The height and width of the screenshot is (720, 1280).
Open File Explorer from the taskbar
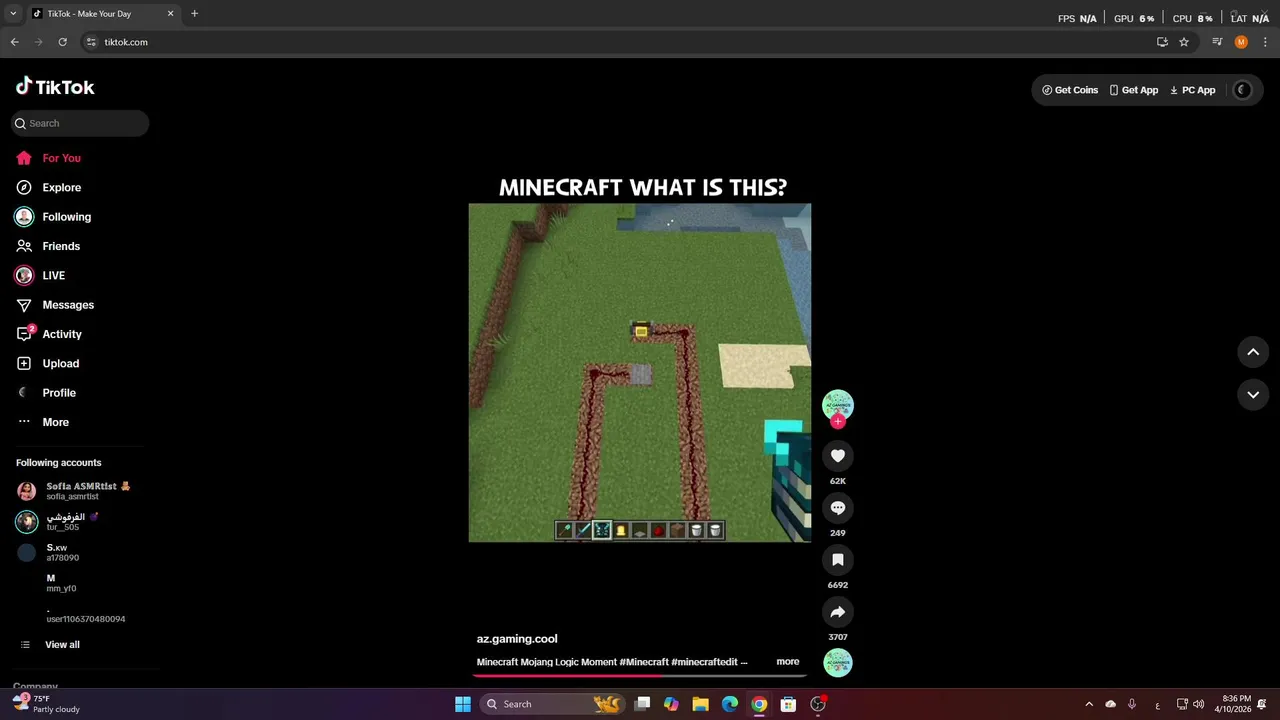(x=700, y=704)
